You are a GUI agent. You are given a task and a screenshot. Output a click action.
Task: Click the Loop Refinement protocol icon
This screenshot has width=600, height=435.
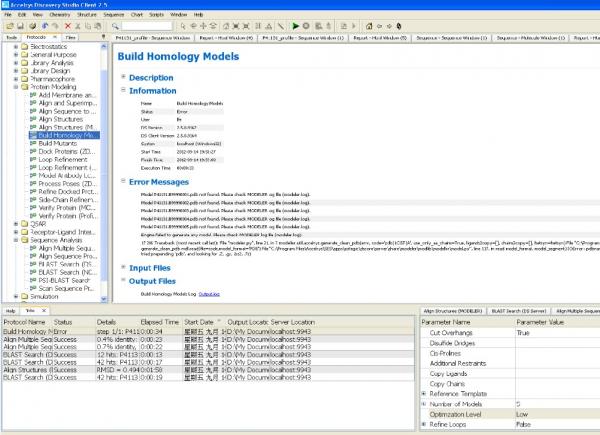tap(33, 160)
